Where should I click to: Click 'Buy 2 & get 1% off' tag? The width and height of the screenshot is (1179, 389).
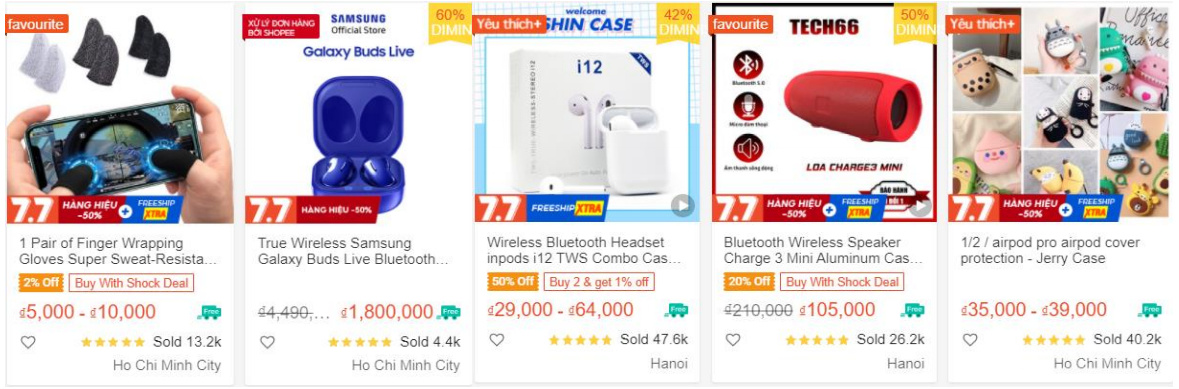pyautogui.click(x=599, y=282)
